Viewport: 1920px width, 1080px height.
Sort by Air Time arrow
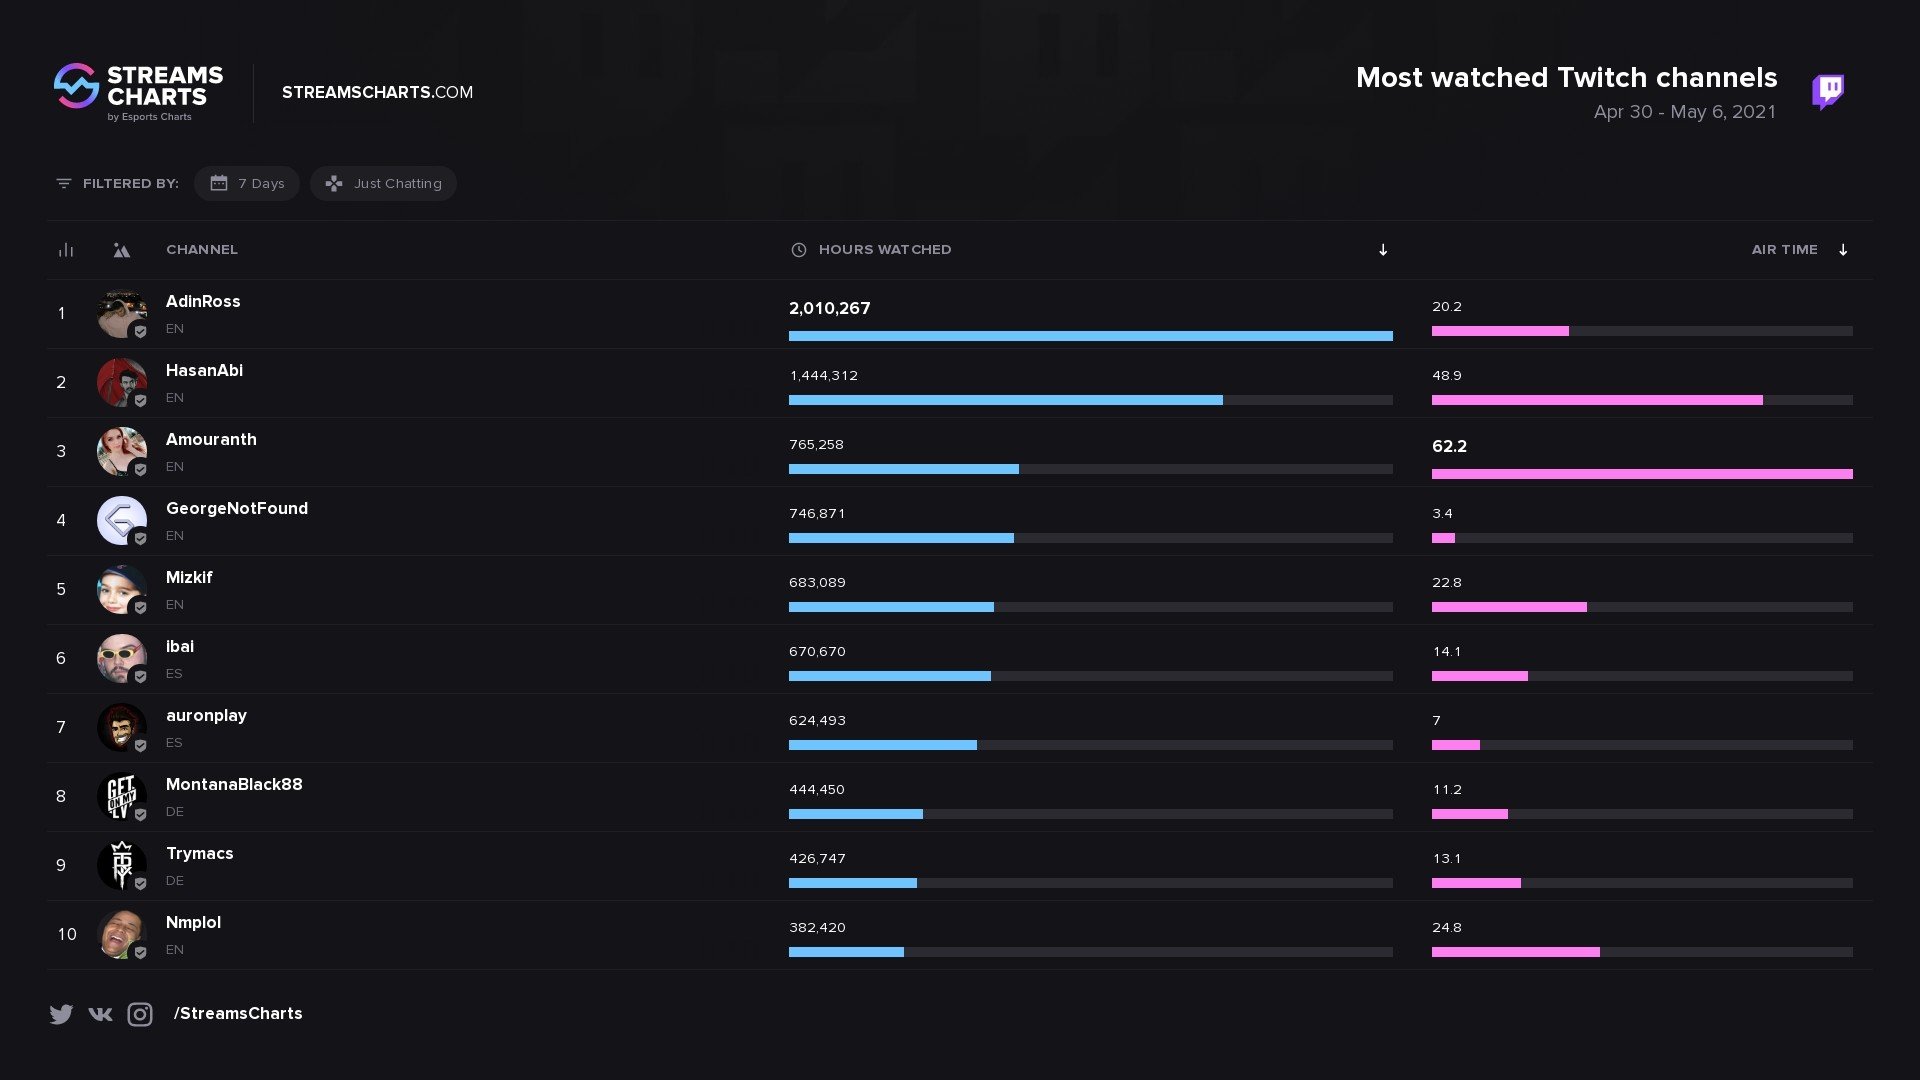pyautogui.click(x=1843, y=250)
